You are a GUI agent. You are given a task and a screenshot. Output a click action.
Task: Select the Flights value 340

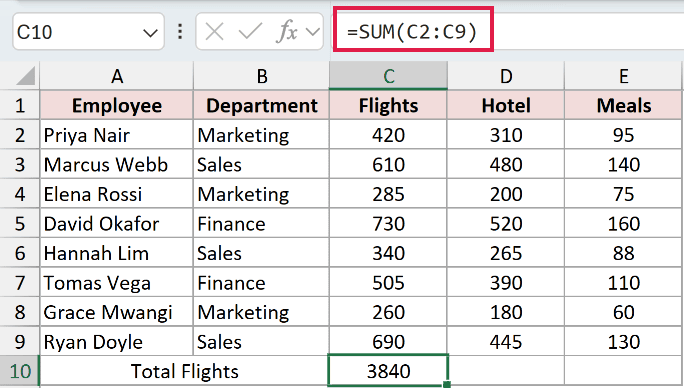pyautogui.click(x=388, y=253)
